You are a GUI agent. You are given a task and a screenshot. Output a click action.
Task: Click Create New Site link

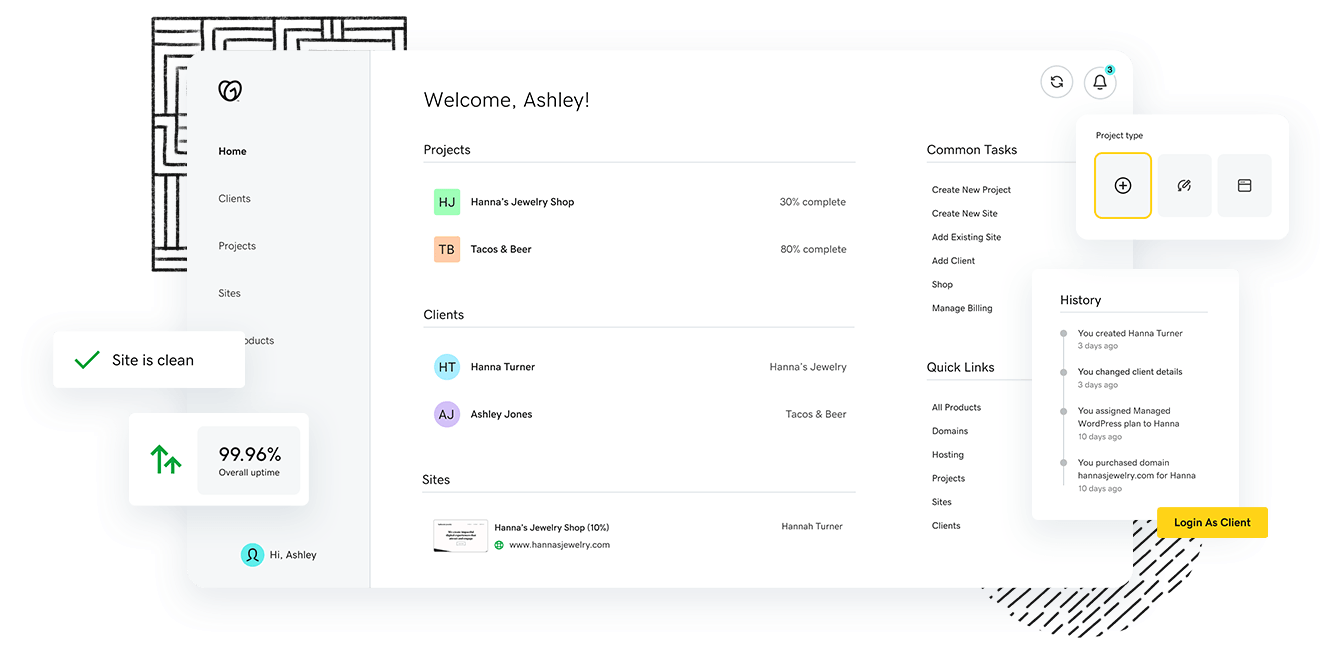[965, 213]
